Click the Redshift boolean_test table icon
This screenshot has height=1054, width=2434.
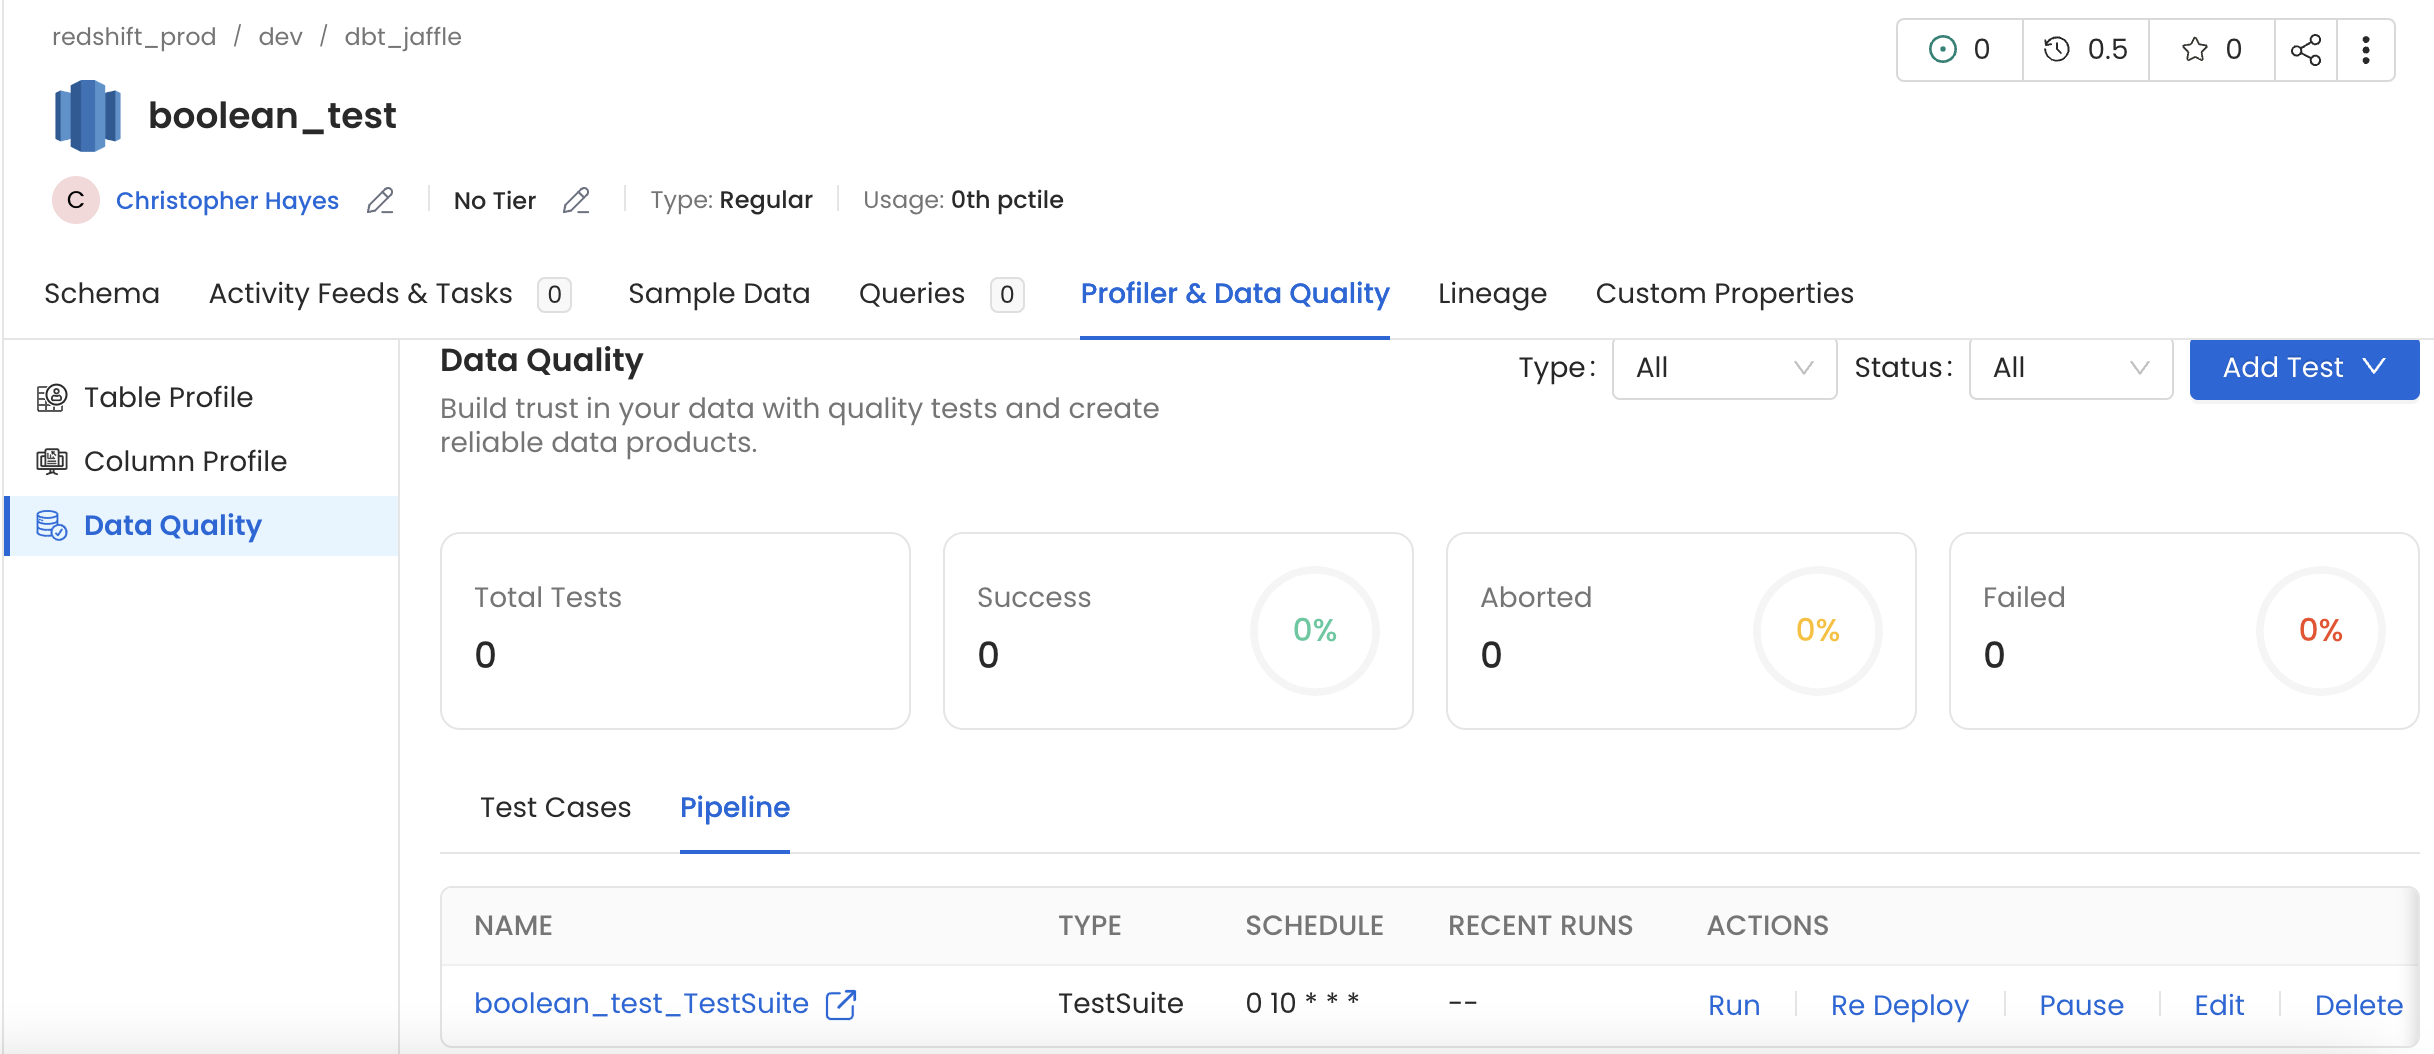point(88,116)
